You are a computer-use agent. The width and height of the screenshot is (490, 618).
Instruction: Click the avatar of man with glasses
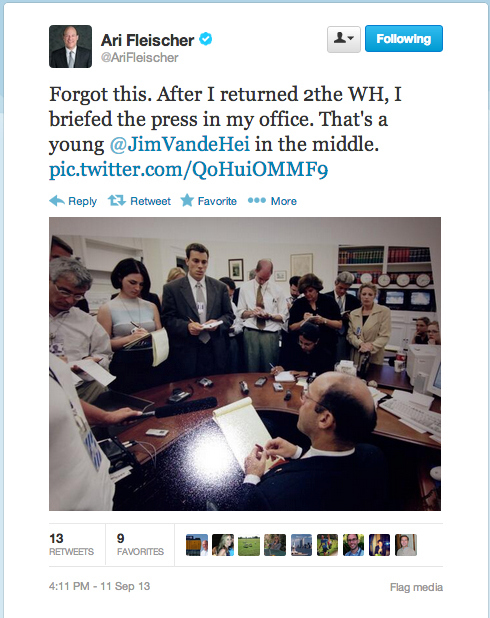click(x=354, y=545)
